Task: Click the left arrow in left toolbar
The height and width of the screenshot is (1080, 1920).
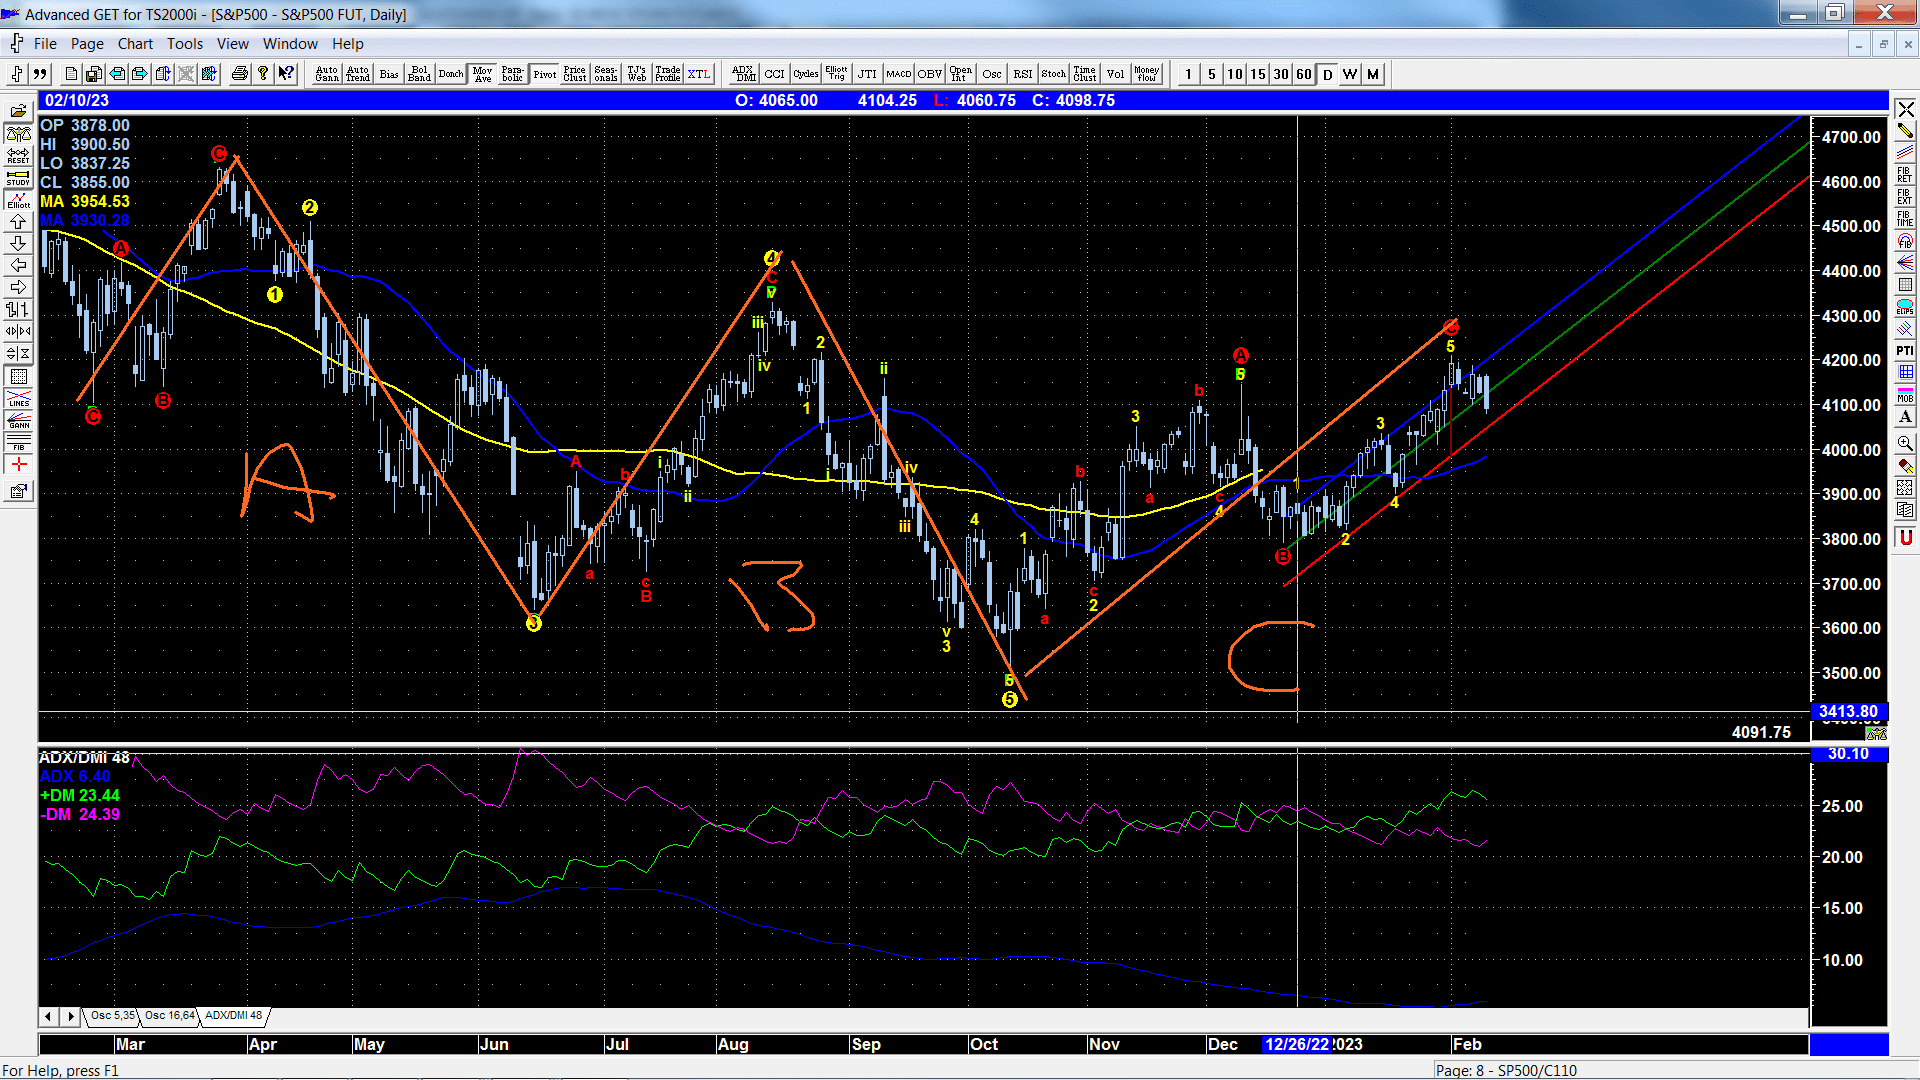Action: (x=18, y=265)
